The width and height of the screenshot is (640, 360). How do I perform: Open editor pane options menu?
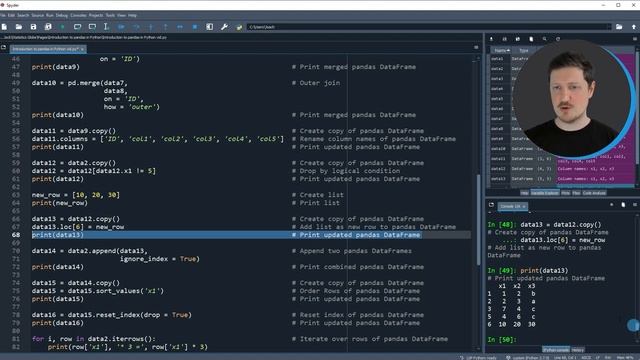[476, 48]
